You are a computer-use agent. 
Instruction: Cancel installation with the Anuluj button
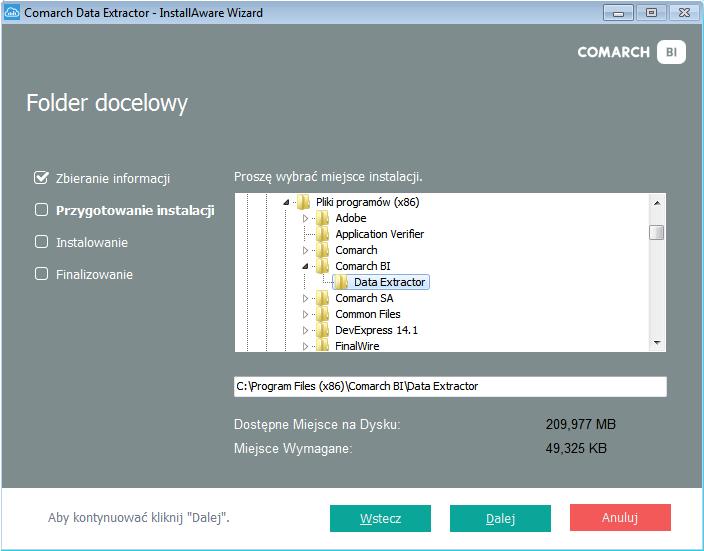pyautogui.click(x=620, y=518)
